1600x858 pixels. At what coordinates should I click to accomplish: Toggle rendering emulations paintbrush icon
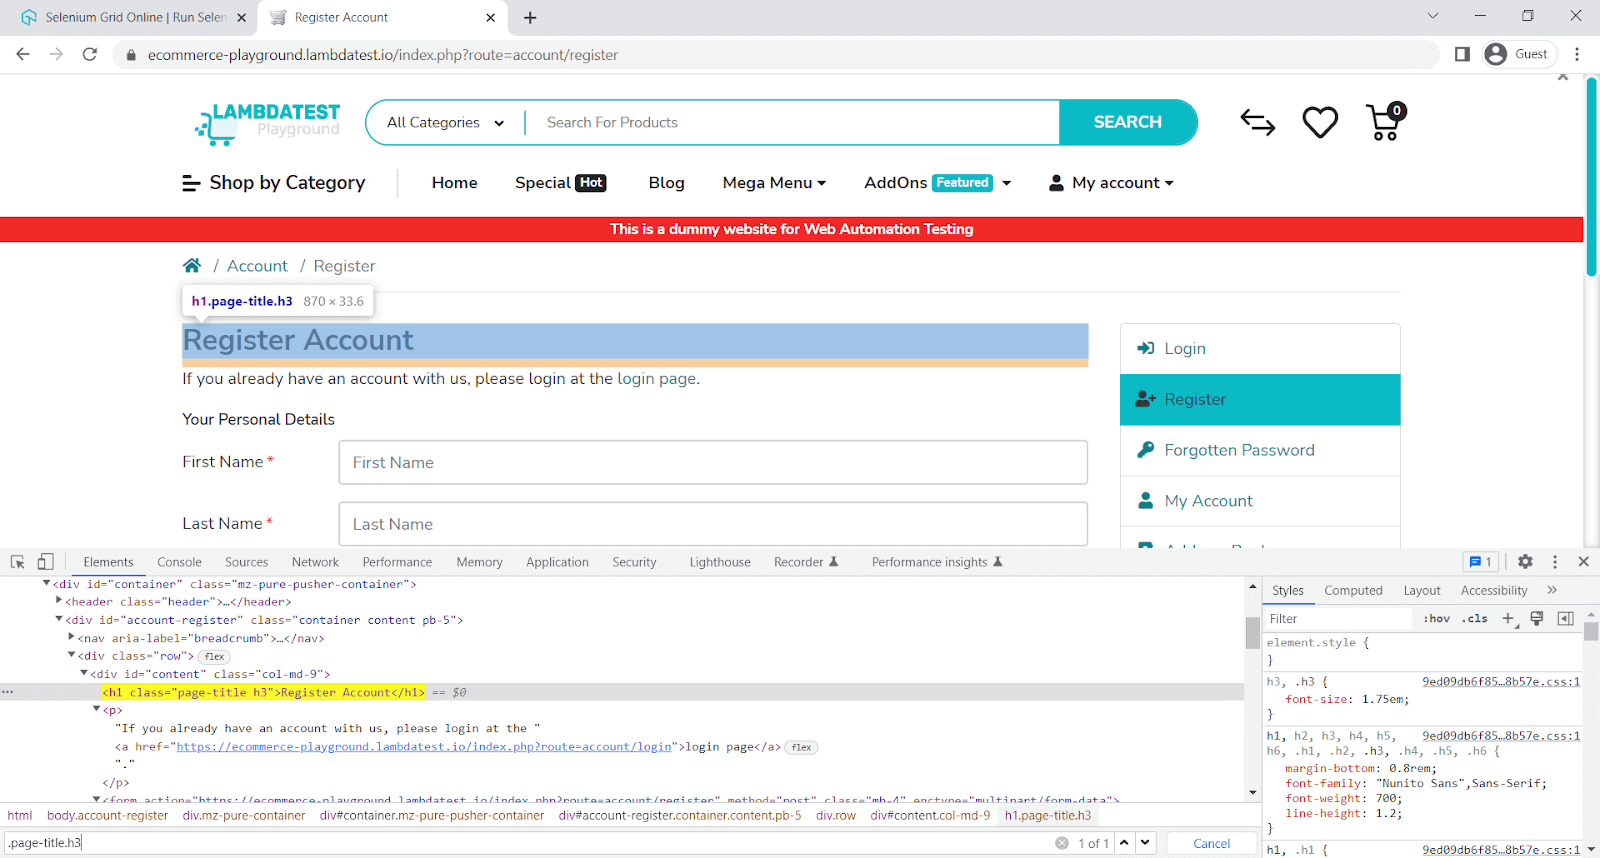(x=1537, y=619)
